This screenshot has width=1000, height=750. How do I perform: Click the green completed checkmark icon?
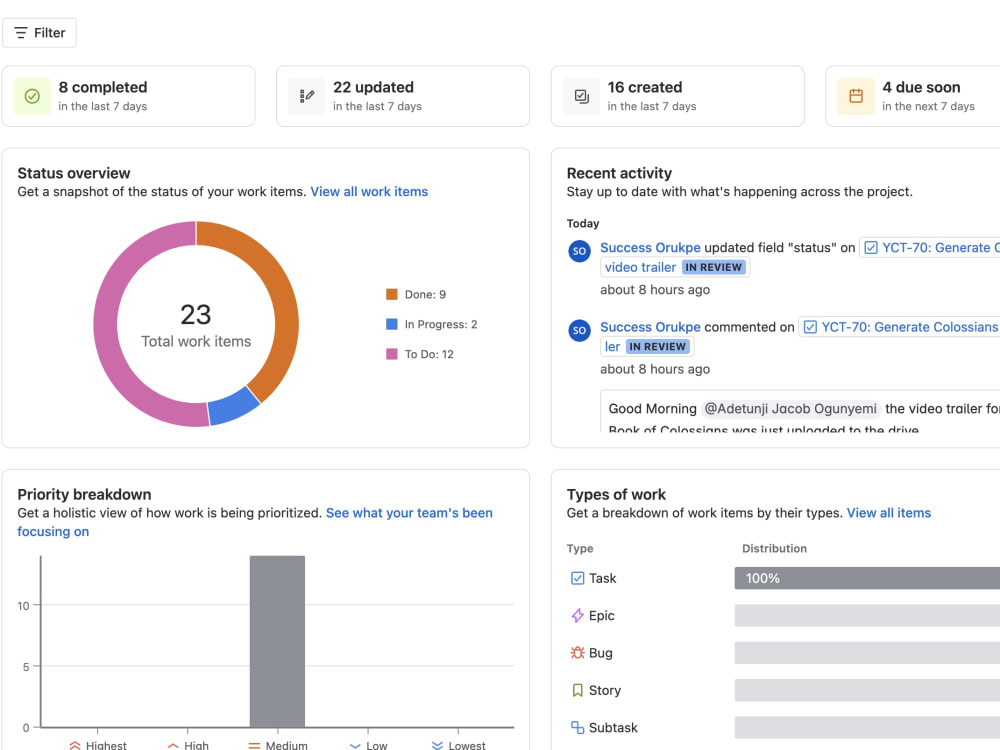pyautogui.click(x=32, y=96)
